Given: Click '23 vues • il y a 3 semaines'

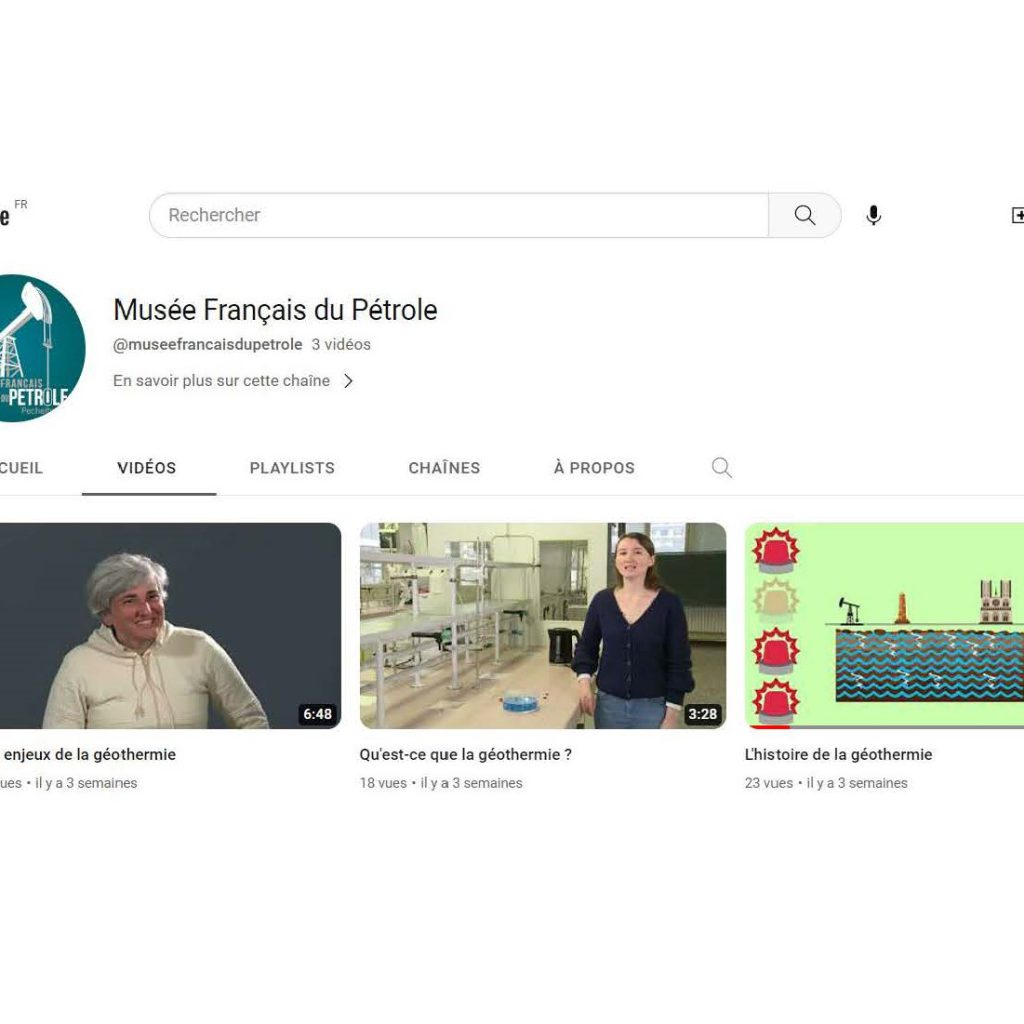Looking at the screenshot, I should (826, 782).
